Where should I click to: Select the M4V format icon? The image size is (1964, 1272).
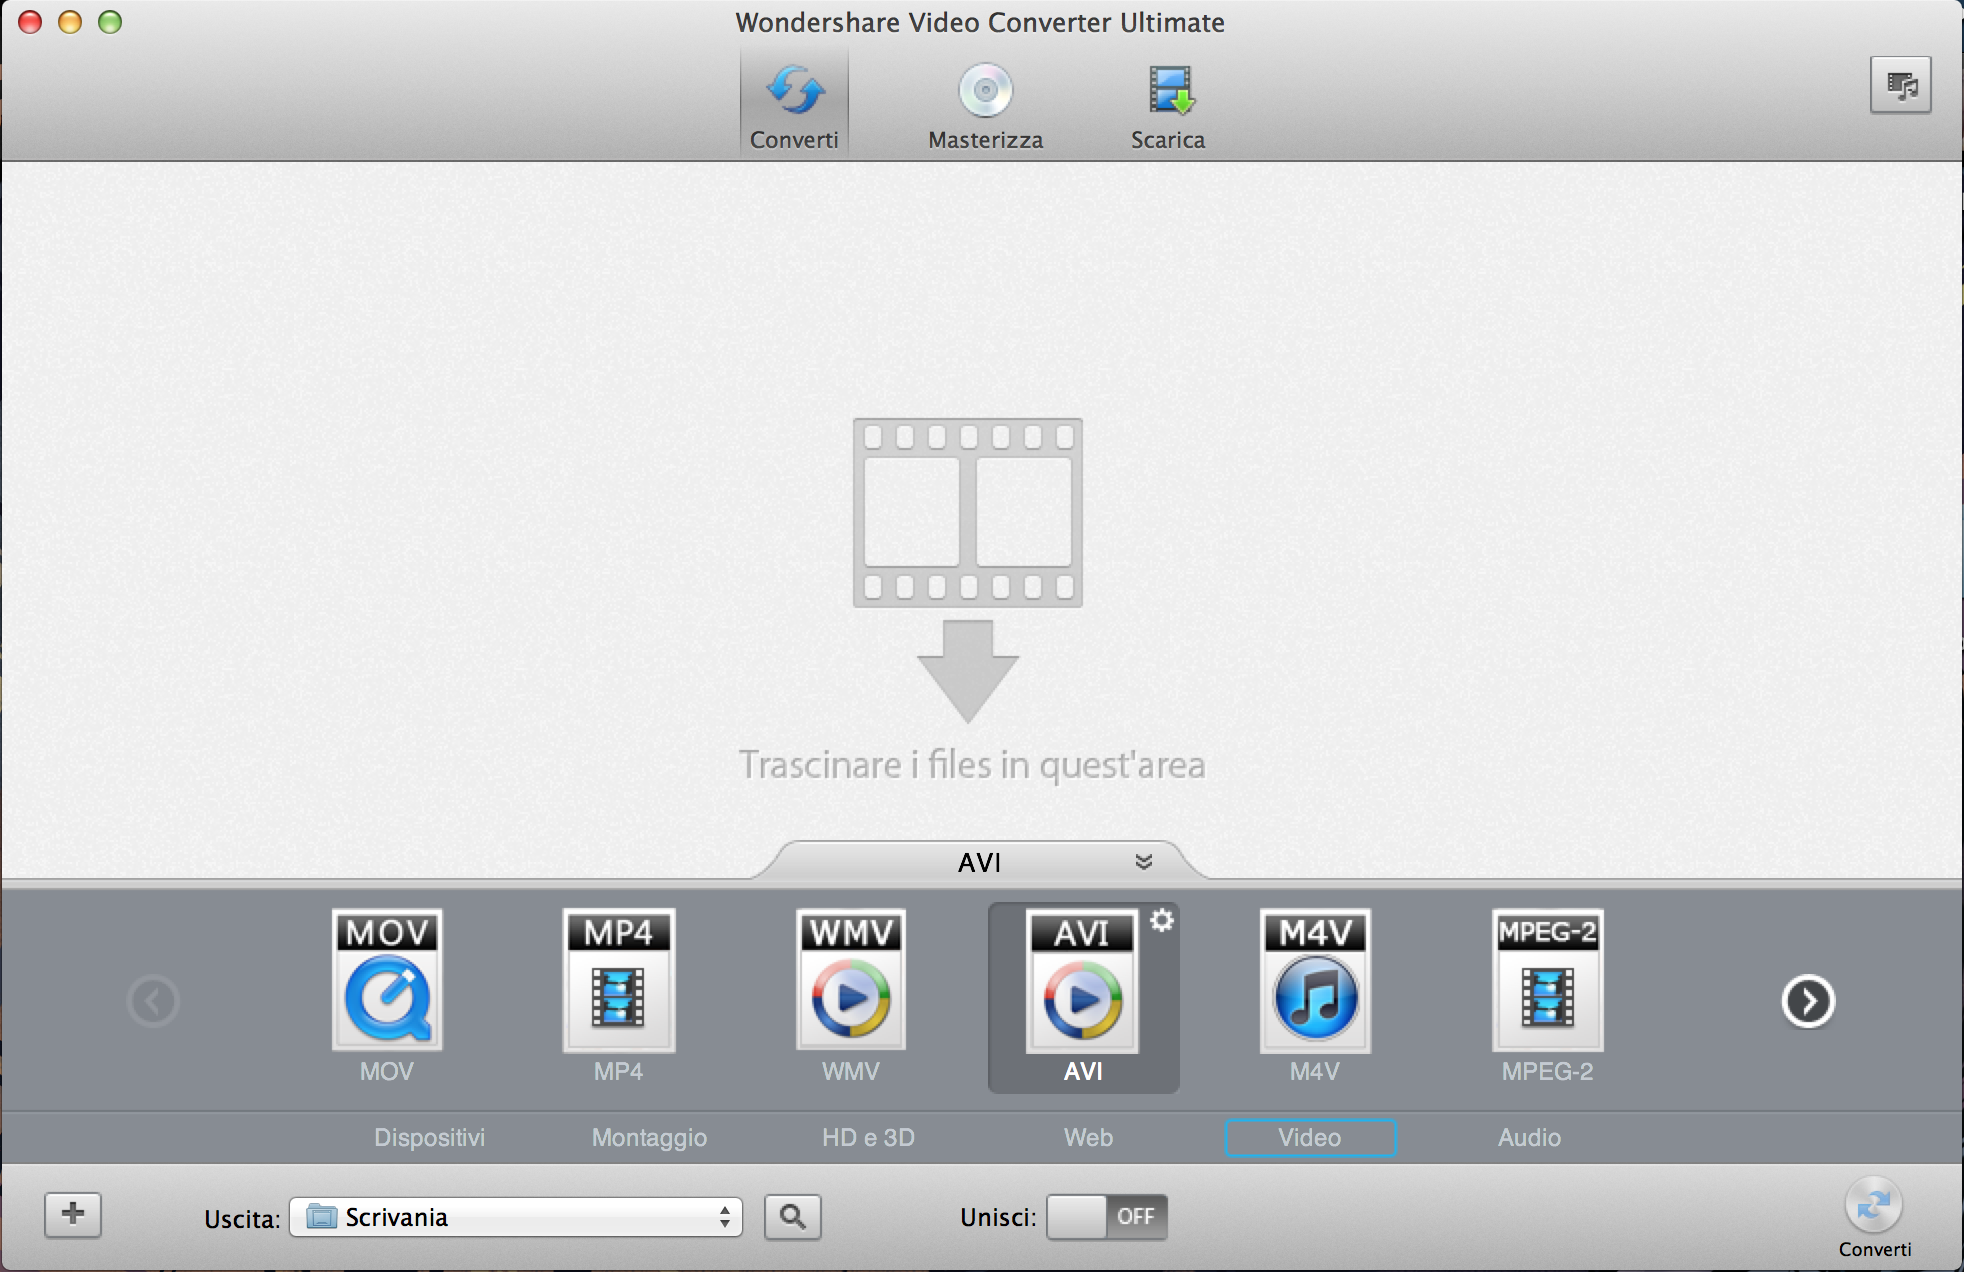pyautogui.click(x=1315, y=981)
